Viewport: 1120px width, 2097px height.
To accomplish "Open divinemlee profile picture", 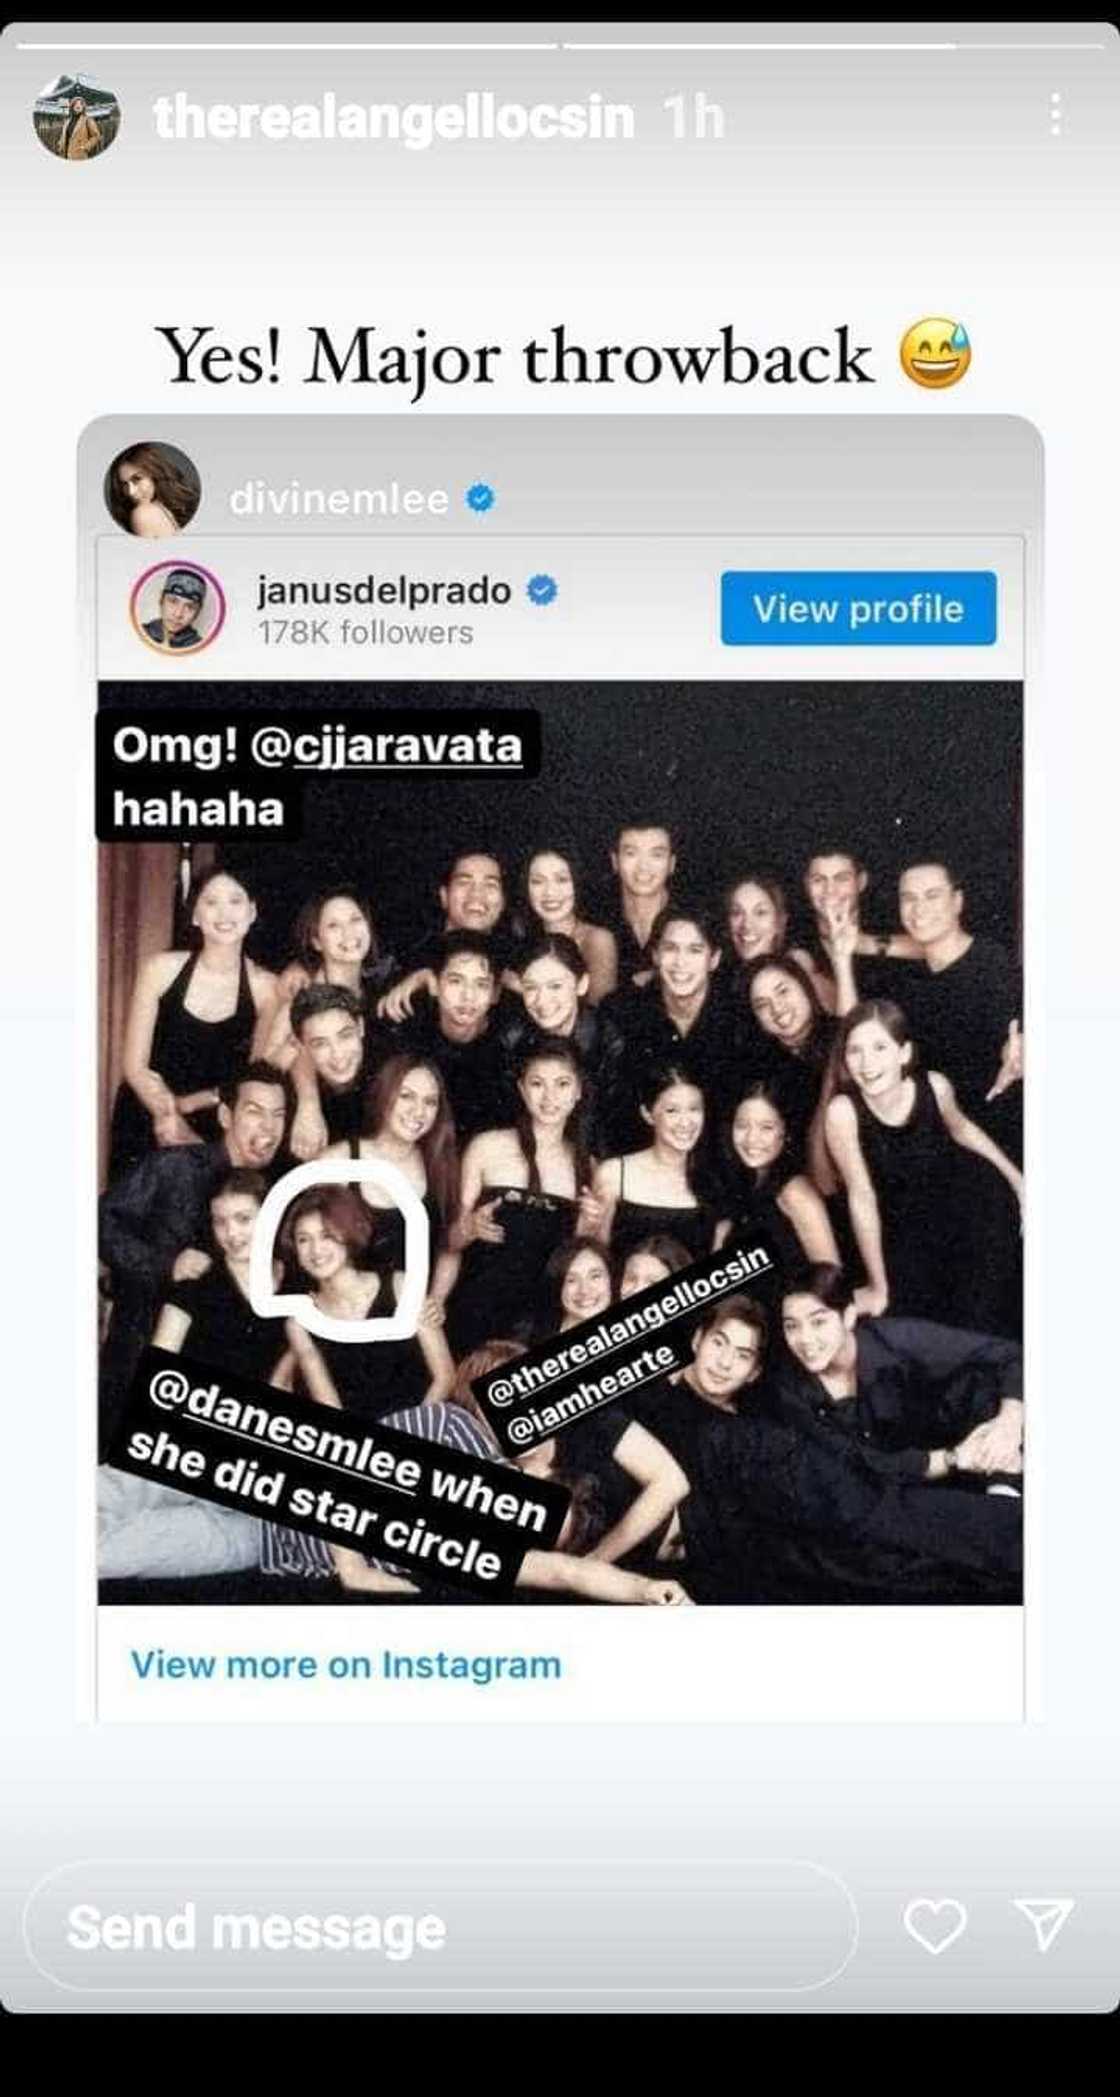I will point(153,489).
